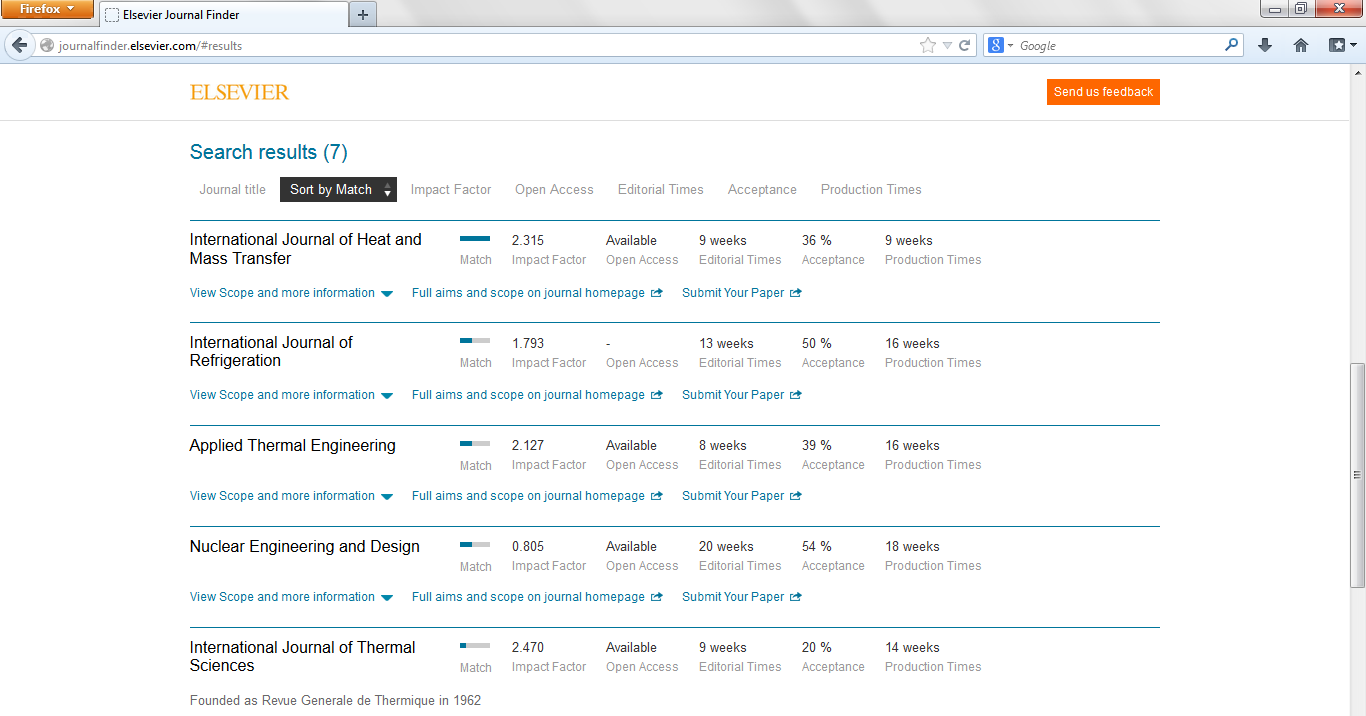1366x716 pixels.
Task: Sort results by Acceptance
Action: 762,190
